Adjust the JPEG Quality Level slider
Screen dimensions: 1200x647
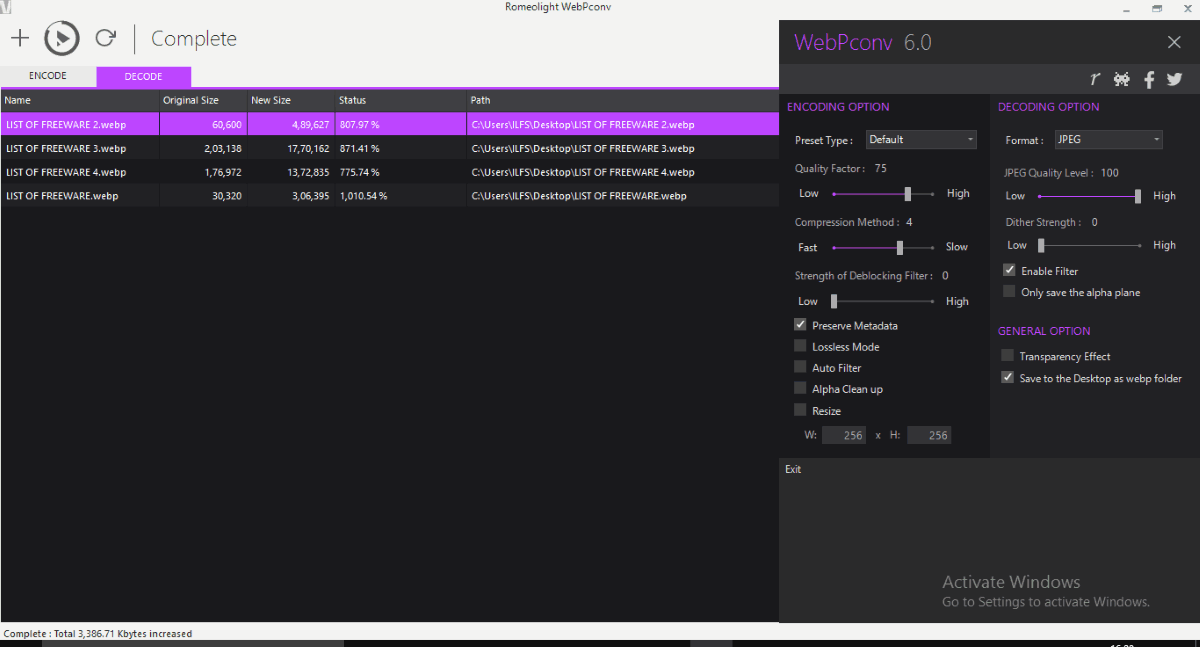[1089, 196]
